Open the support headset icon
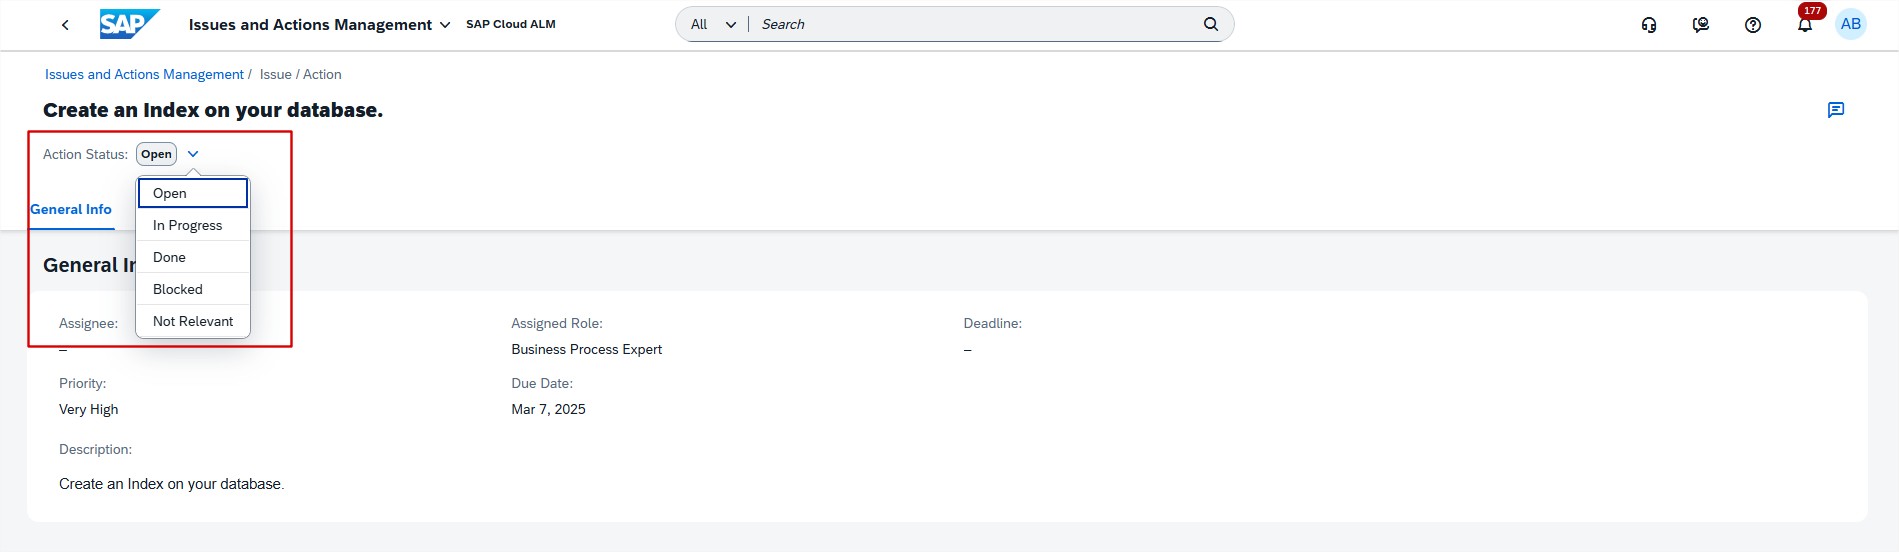The image size is (1899, 552). point(1649,25)
